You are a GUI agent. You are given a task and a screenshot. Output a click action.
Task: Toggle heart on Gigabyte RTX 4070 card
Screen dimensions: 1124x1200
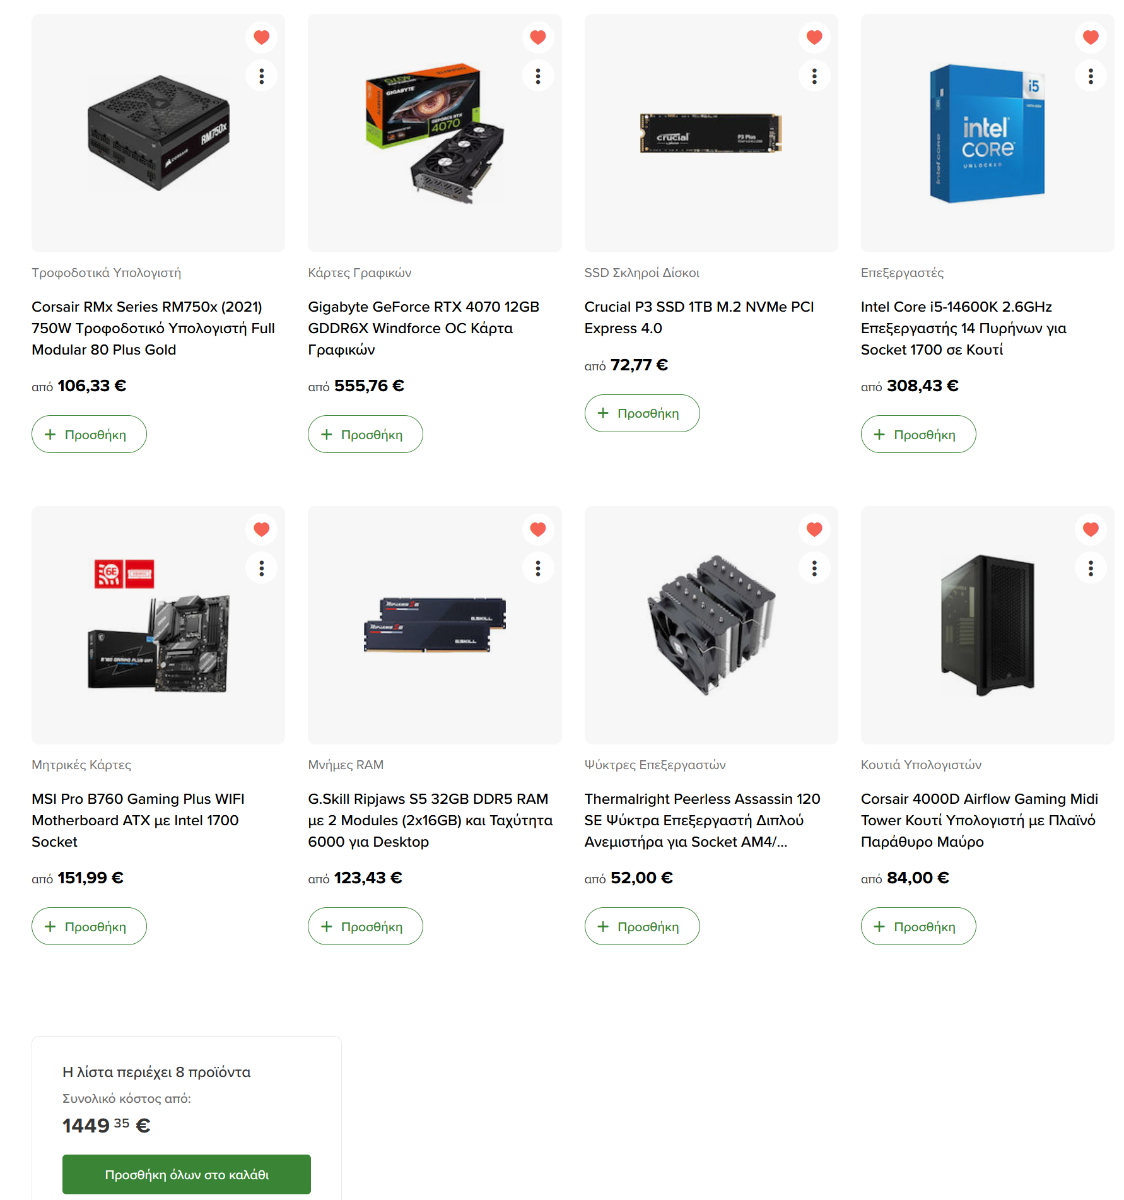pos(538,37)
